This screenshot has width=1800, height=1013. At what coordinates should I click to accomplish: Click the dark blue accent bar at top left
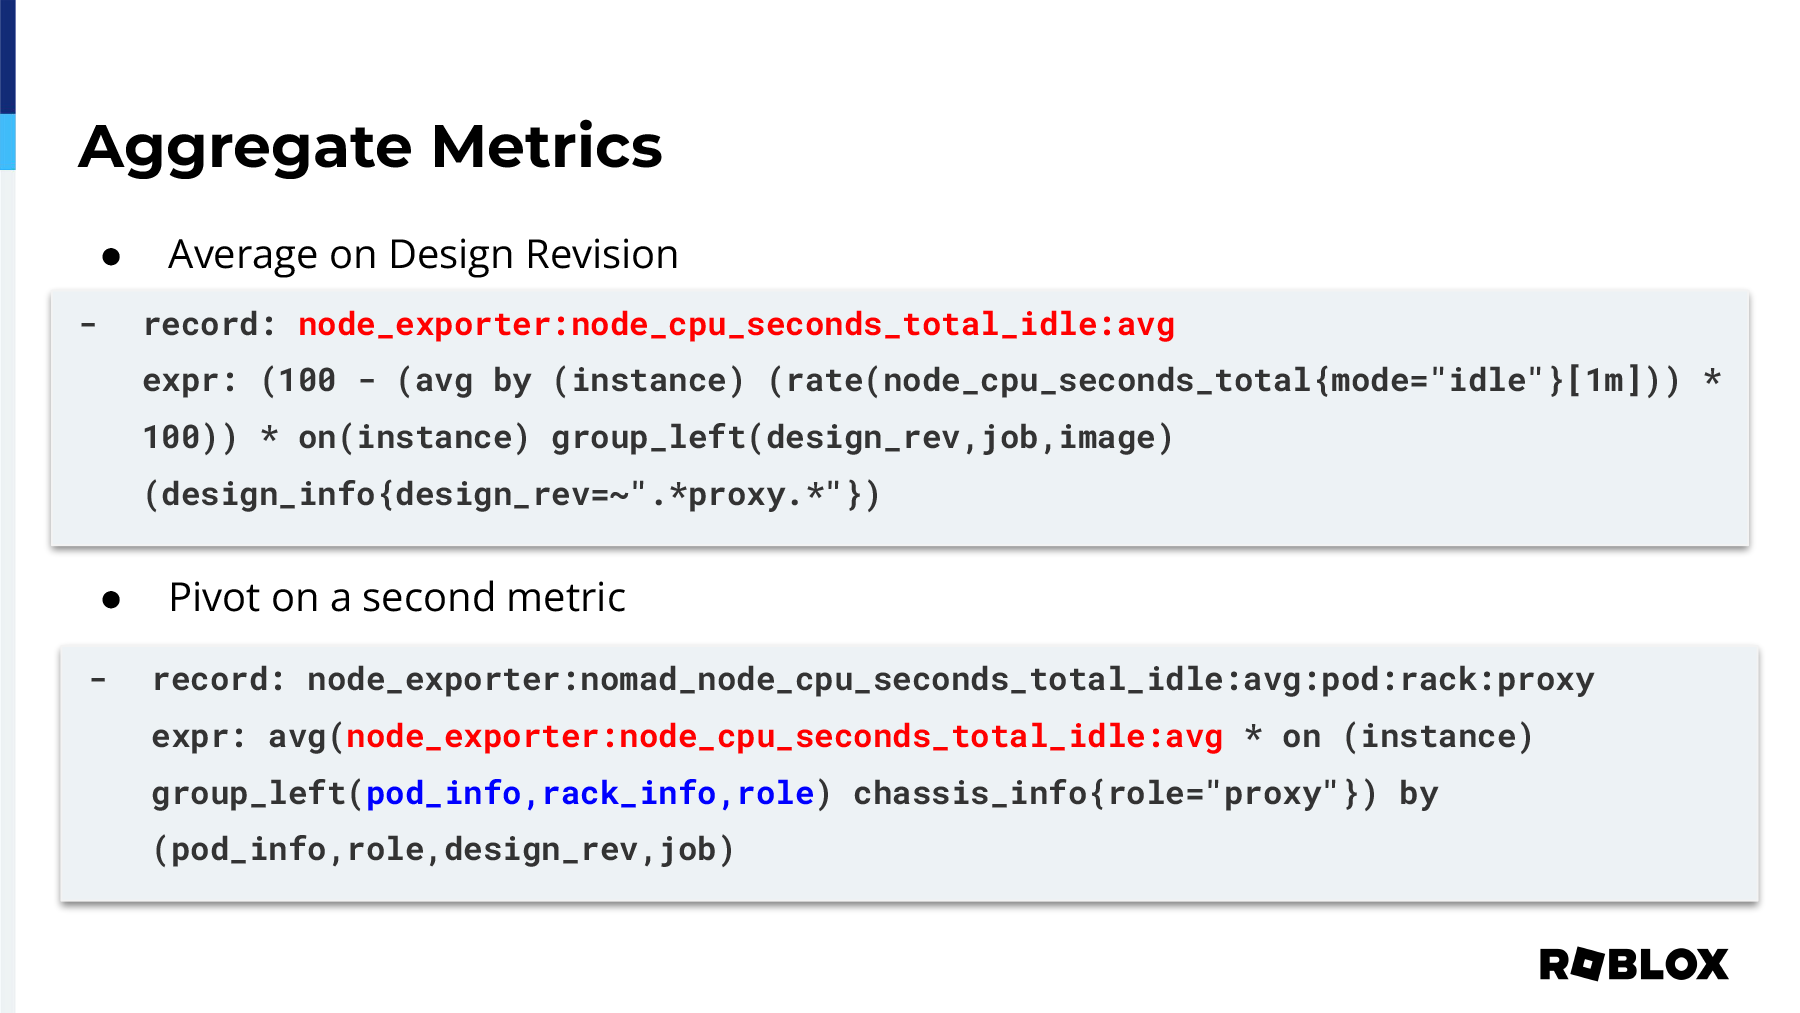[x=8, y=57]
